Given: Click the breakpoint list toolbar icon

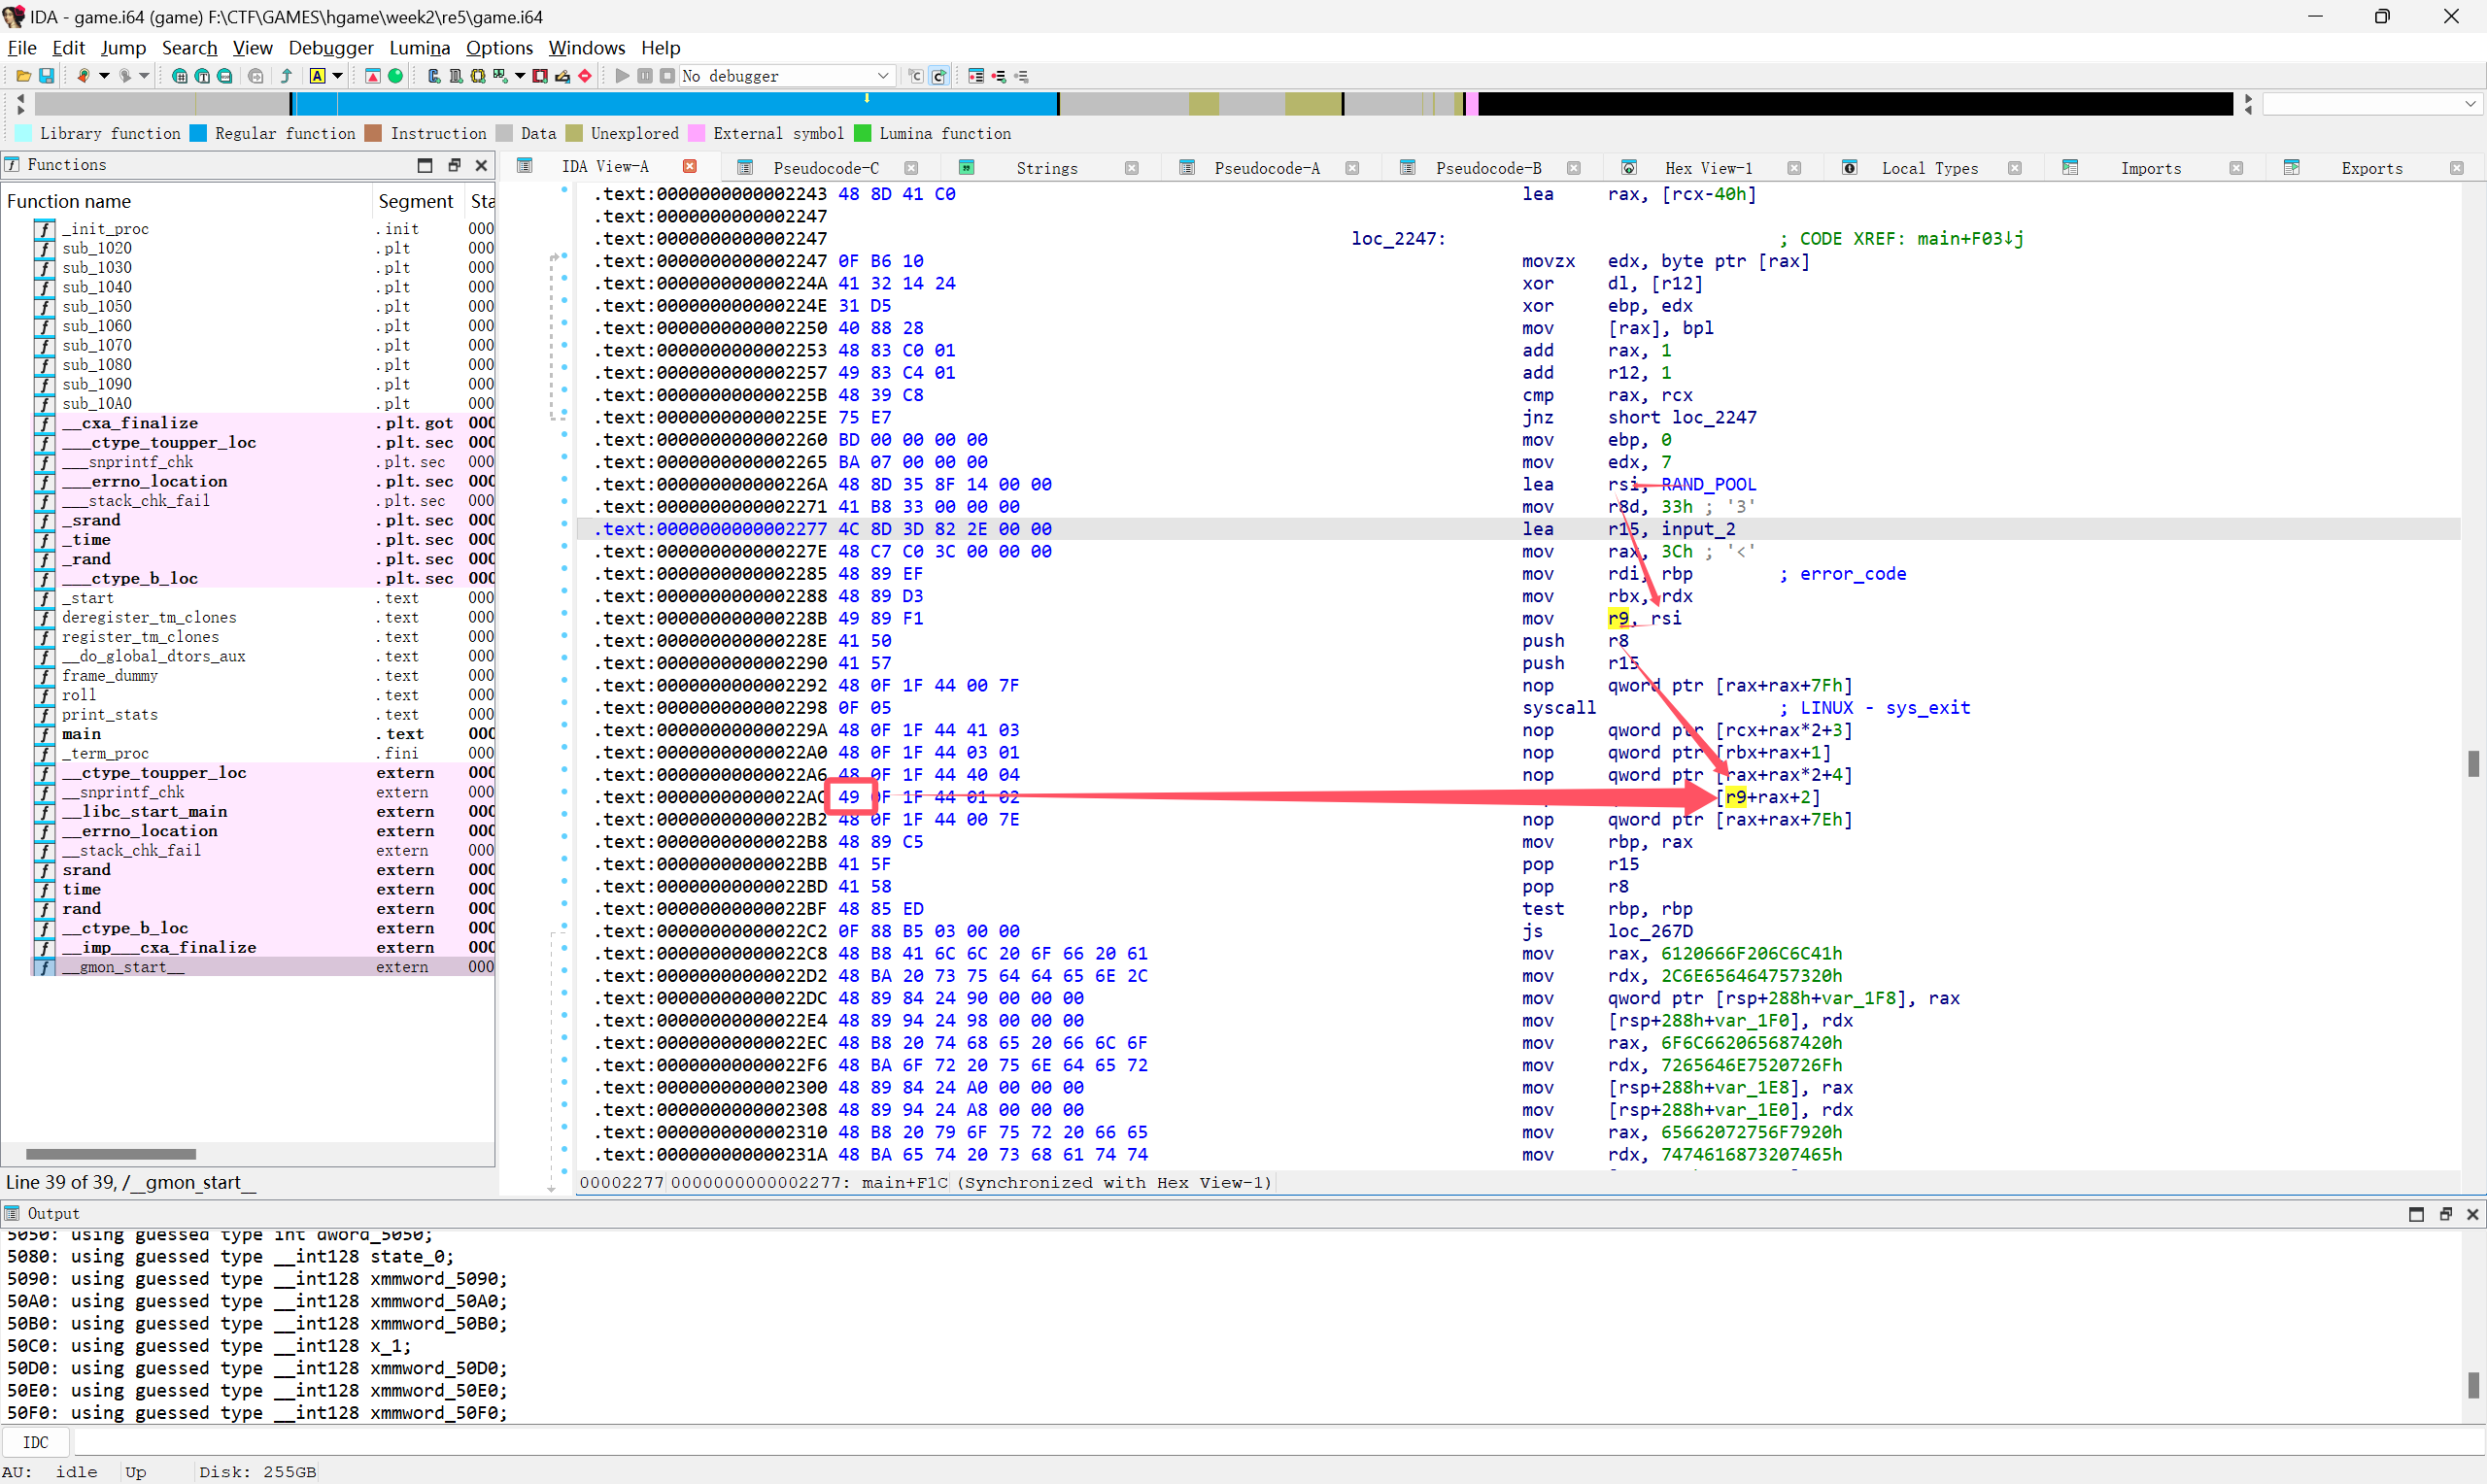Looking at the screenshot, I should pyautogui.click(x=976, y=76).
